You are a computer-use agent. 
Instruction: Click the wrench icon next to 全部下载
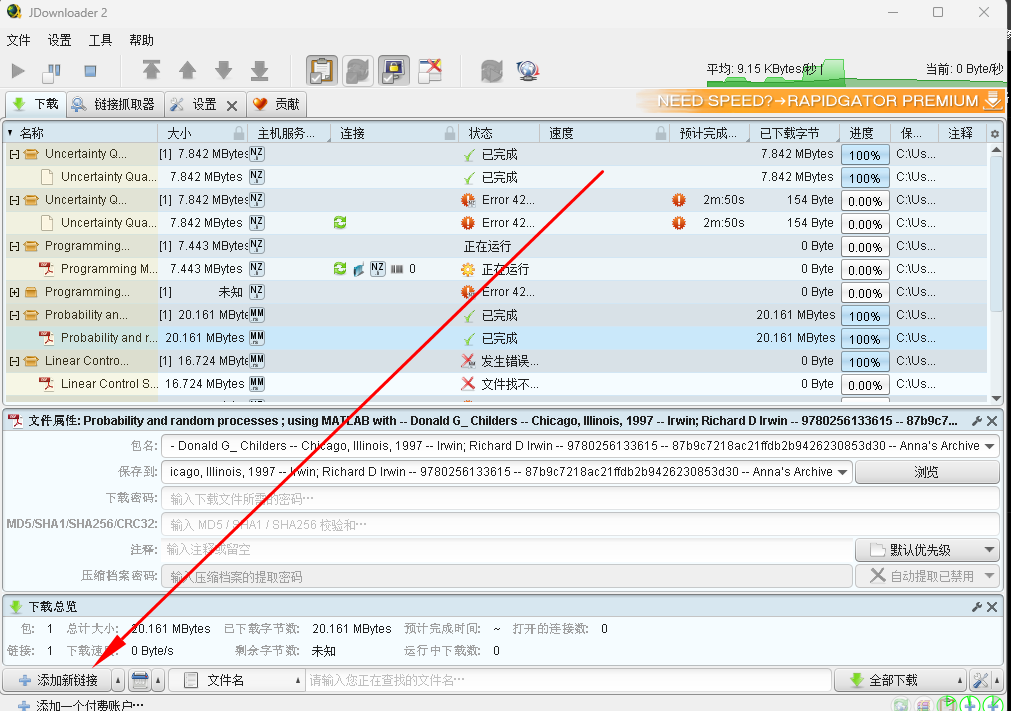point(980,679)
